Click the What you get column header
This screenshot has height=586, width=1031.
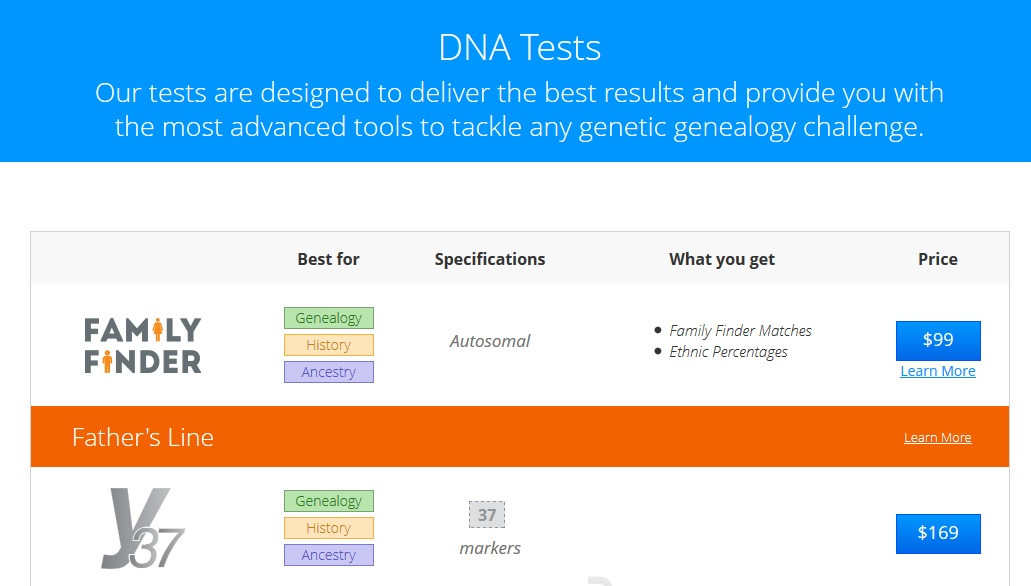(722, 259)
